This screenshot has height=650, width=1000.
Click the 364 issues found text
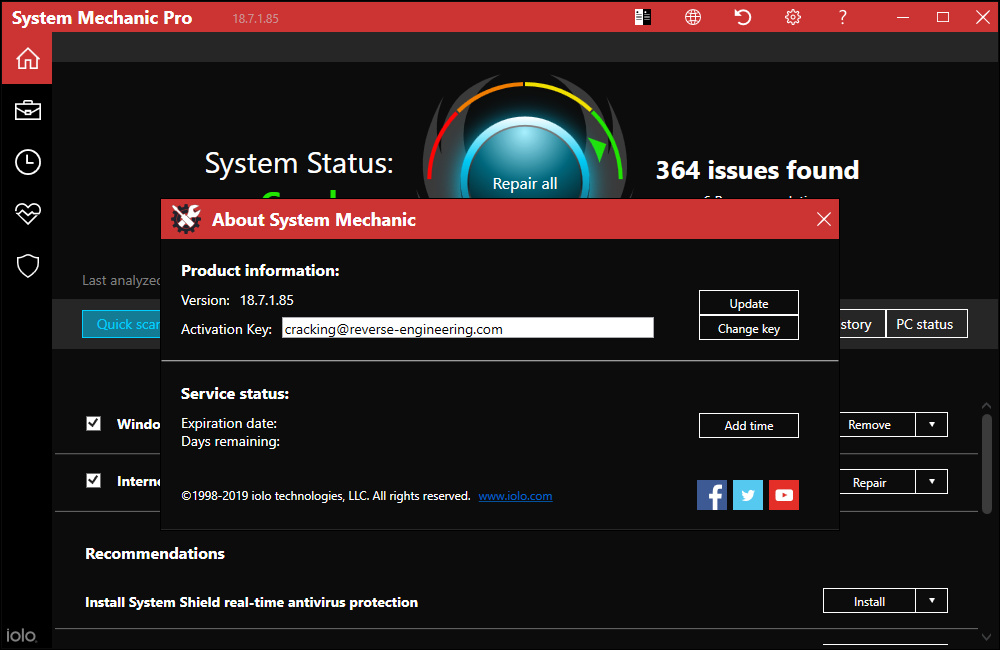coord(757,170)
